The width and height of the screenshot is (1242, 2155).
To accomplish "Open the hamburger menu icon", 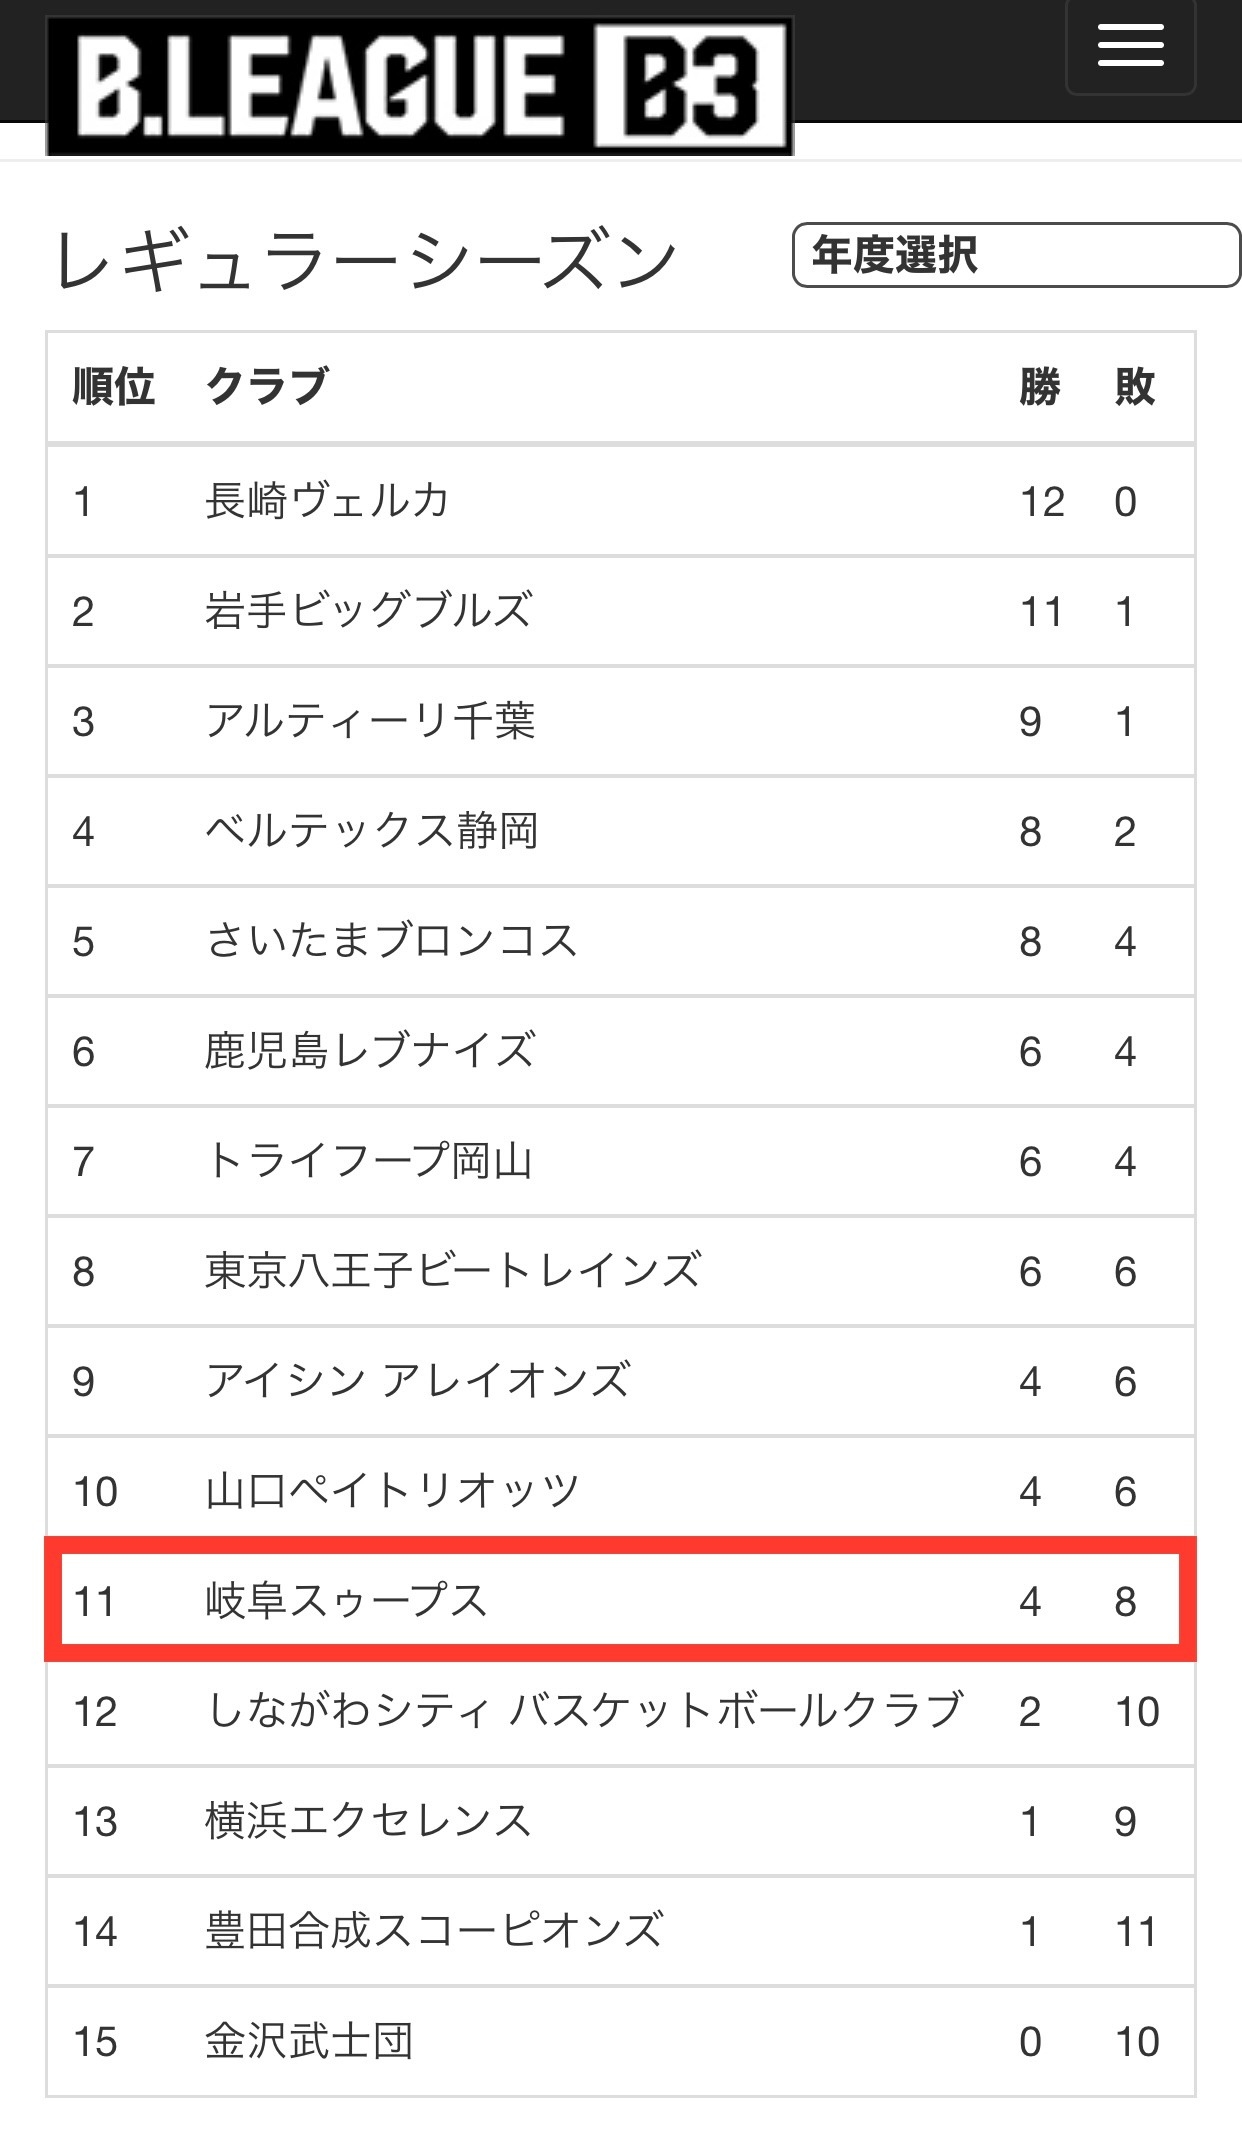I will (x=1130, y=46).
